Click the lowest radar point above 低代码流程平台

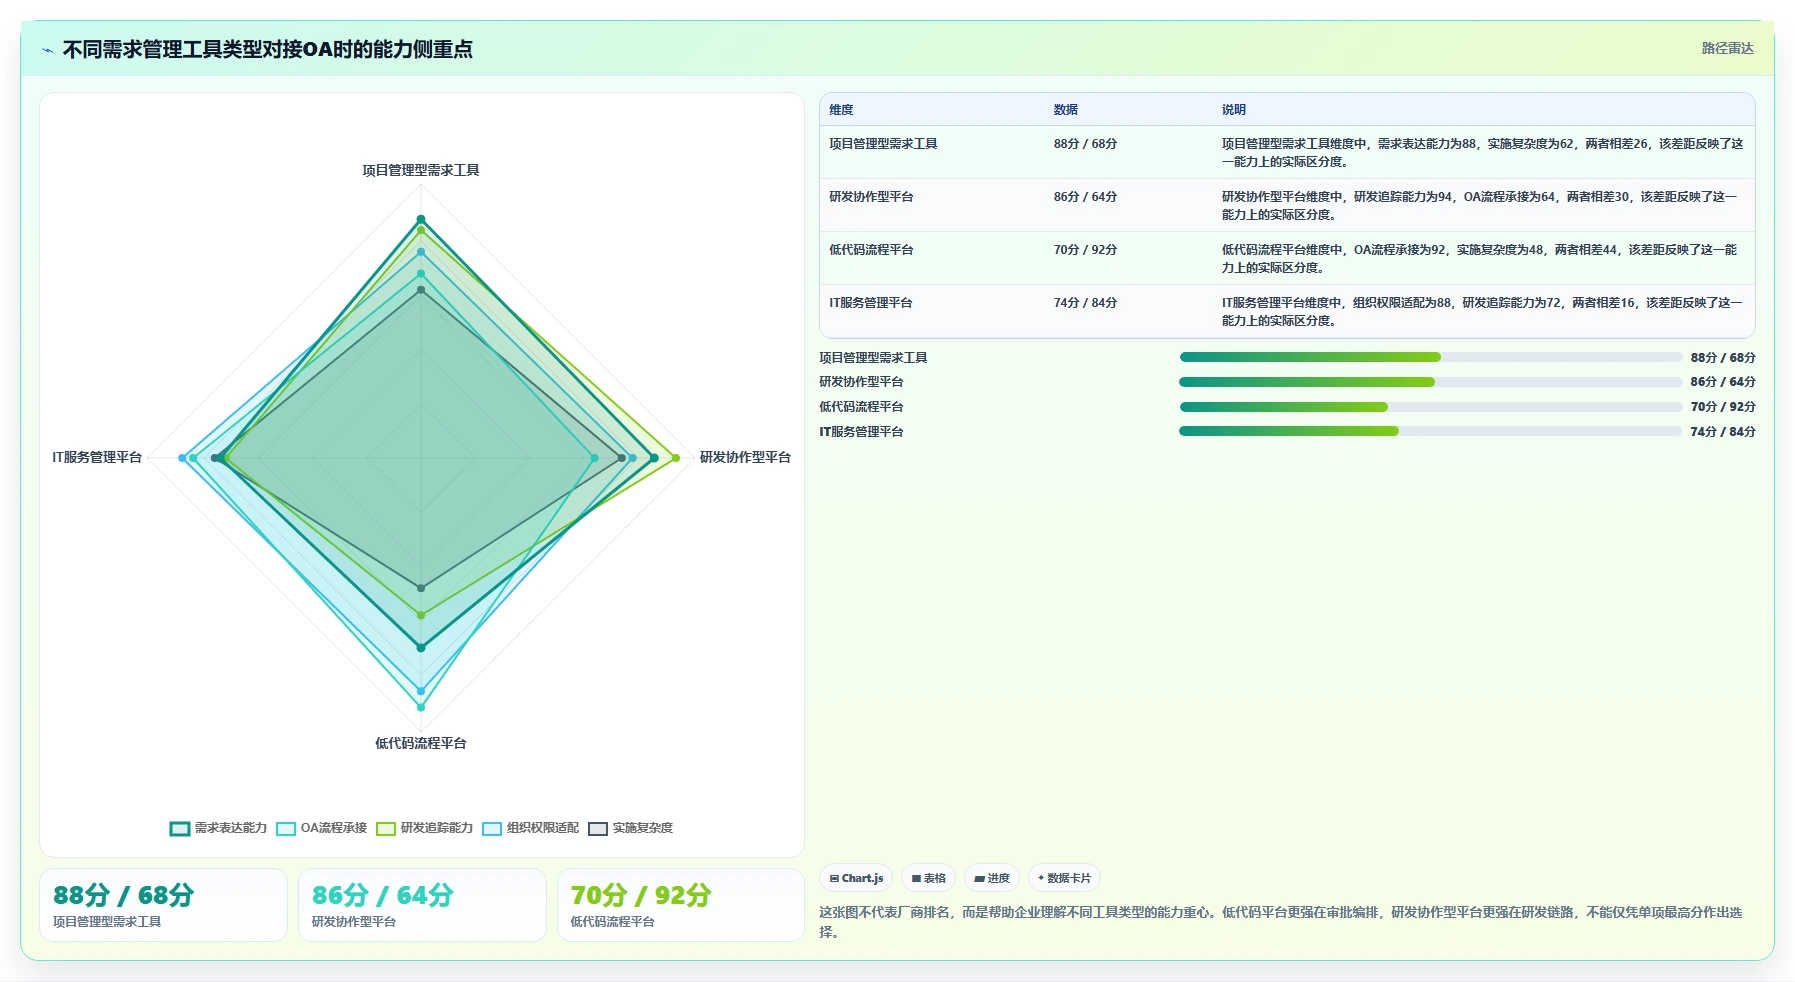[421, 707]
